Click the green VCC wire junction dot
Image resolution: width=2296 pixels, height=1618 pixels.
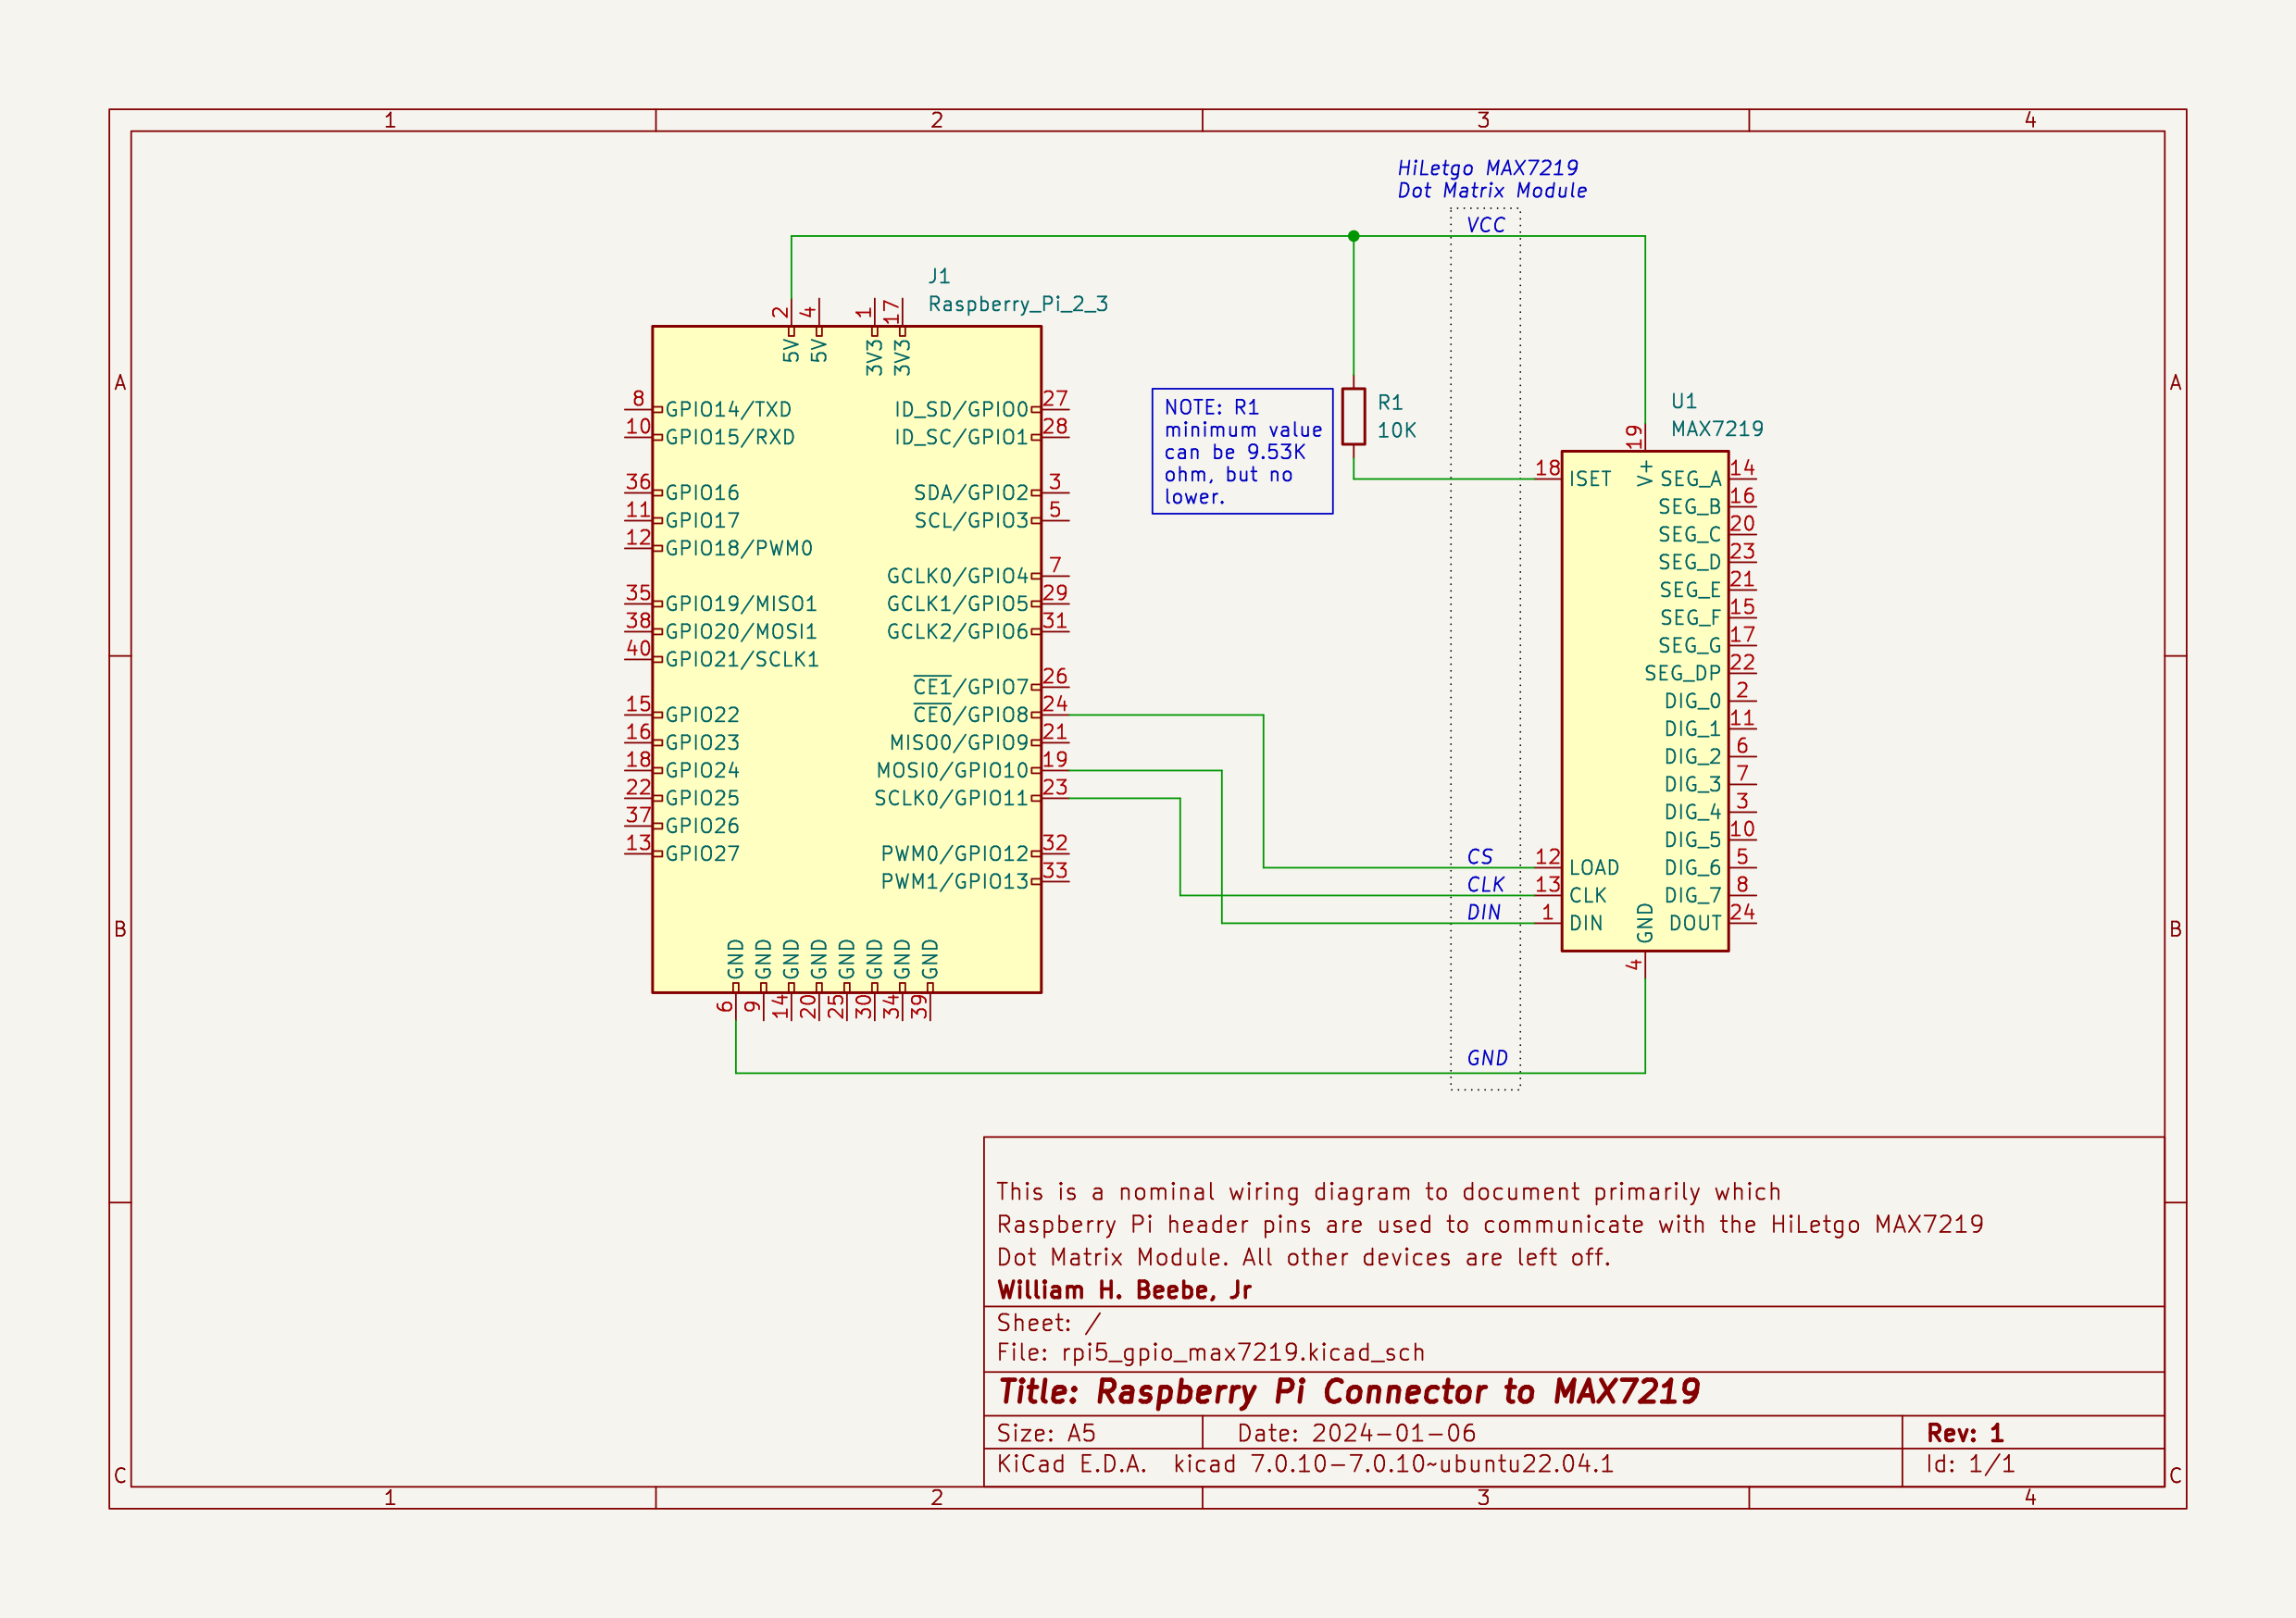1353,236
